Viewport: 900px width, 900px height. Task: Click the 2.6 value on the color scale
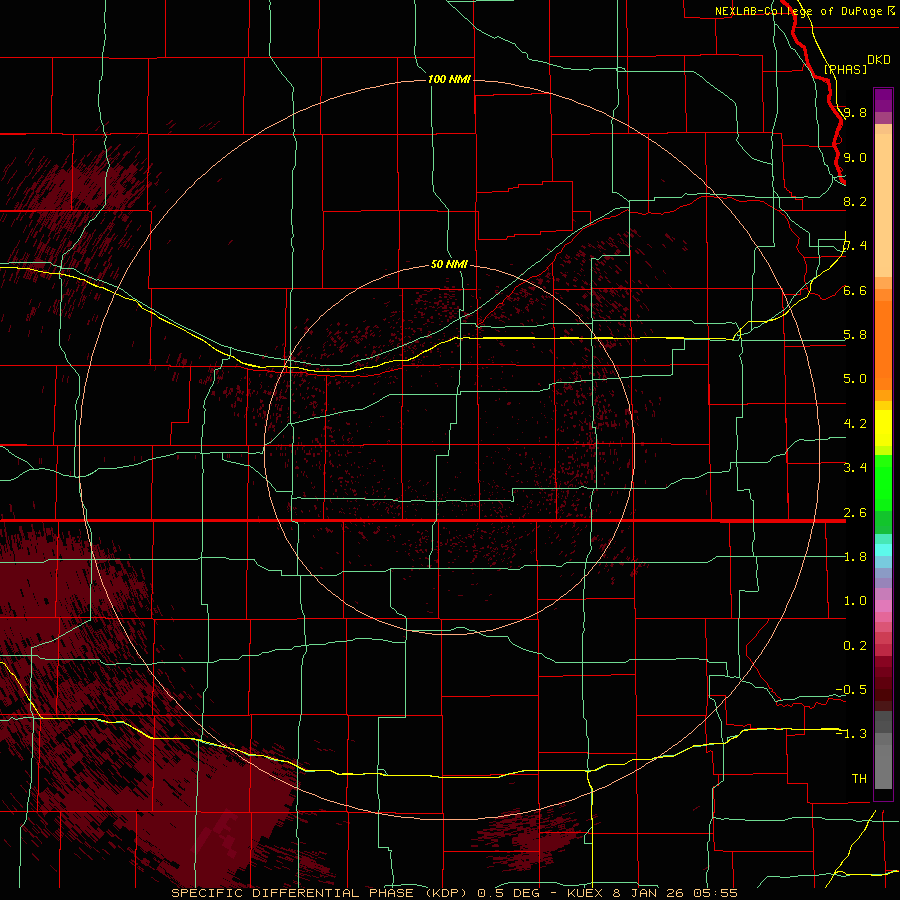point(855,513)
